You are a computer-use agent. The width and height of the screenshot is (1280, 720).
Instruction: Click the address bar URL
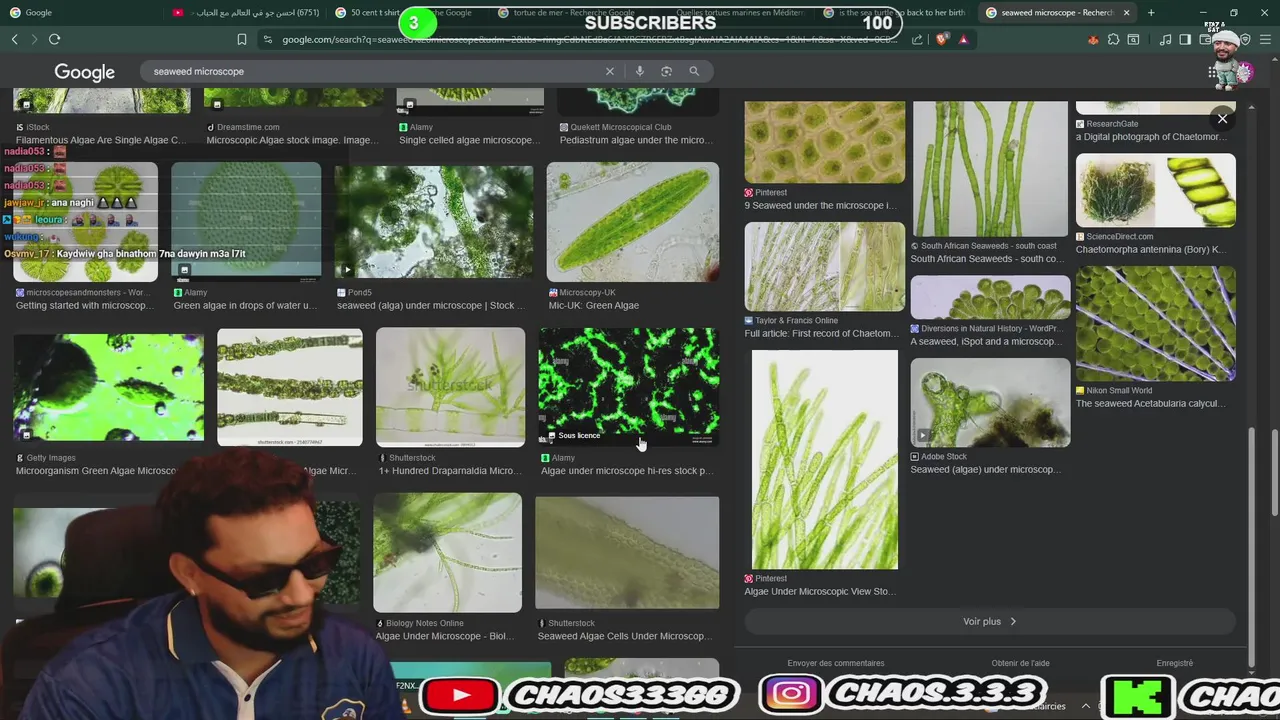click(588, 39)
